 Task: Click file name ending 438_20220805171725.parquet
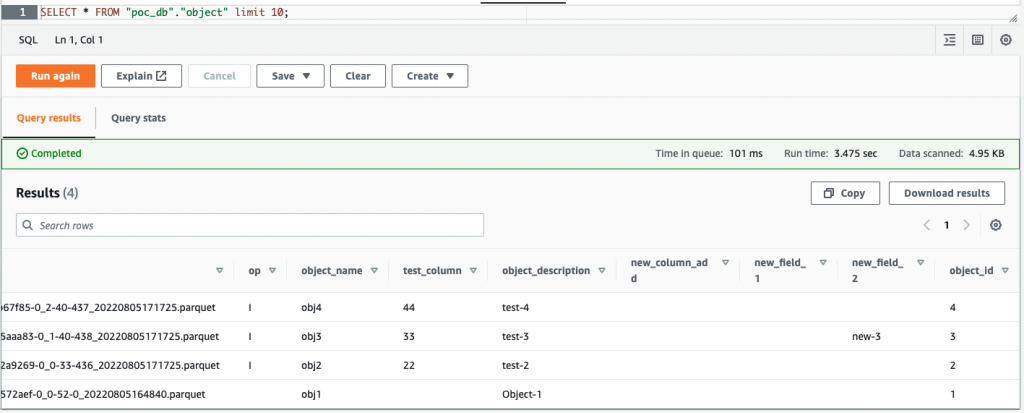click(110, 337)
